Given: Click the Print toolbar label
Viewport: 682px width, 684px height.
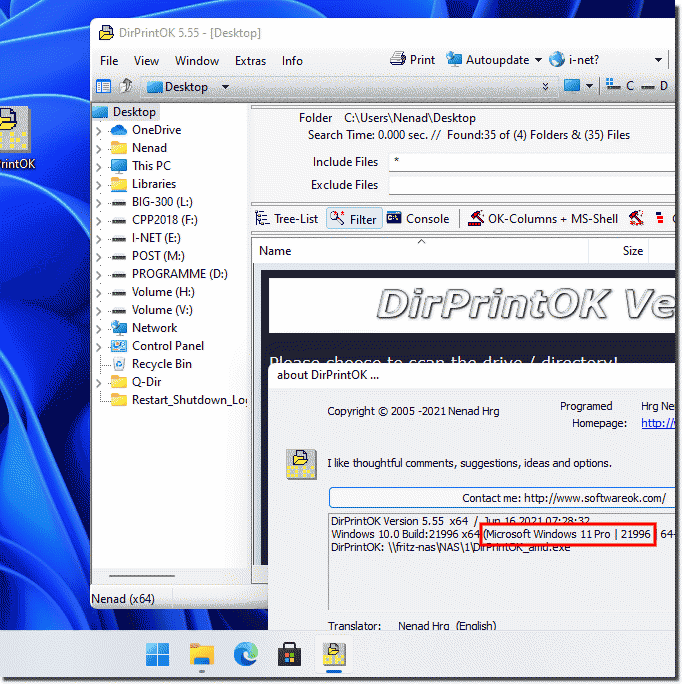Looking at the screenshot, I should [x=422, y=60].
